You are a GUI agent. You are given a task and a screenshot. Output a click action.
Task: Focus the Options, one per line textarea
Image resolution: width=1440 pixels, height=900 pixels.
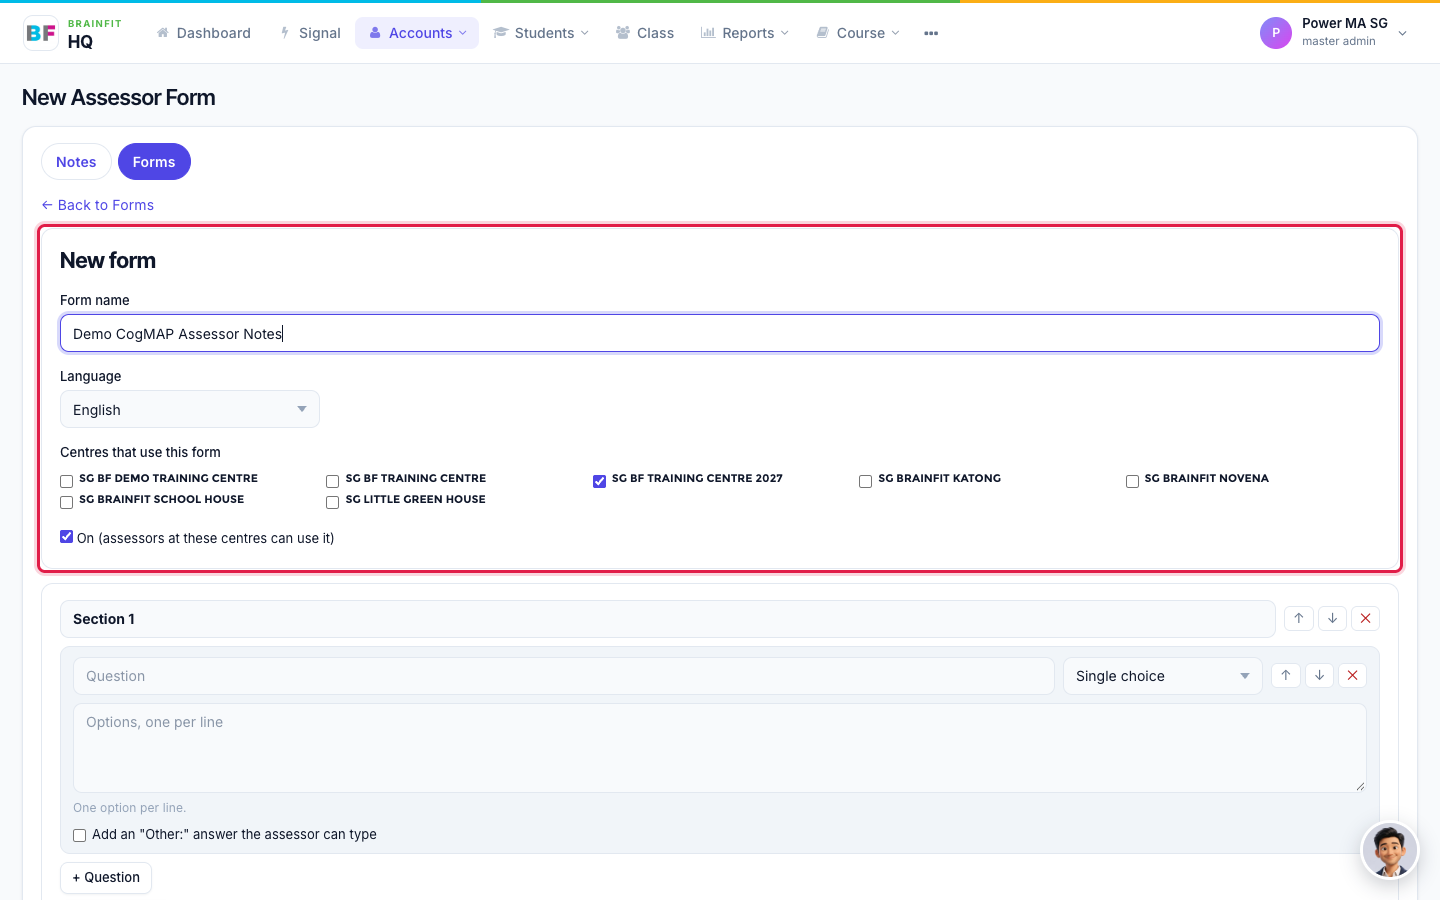click(x=720, y=748)
